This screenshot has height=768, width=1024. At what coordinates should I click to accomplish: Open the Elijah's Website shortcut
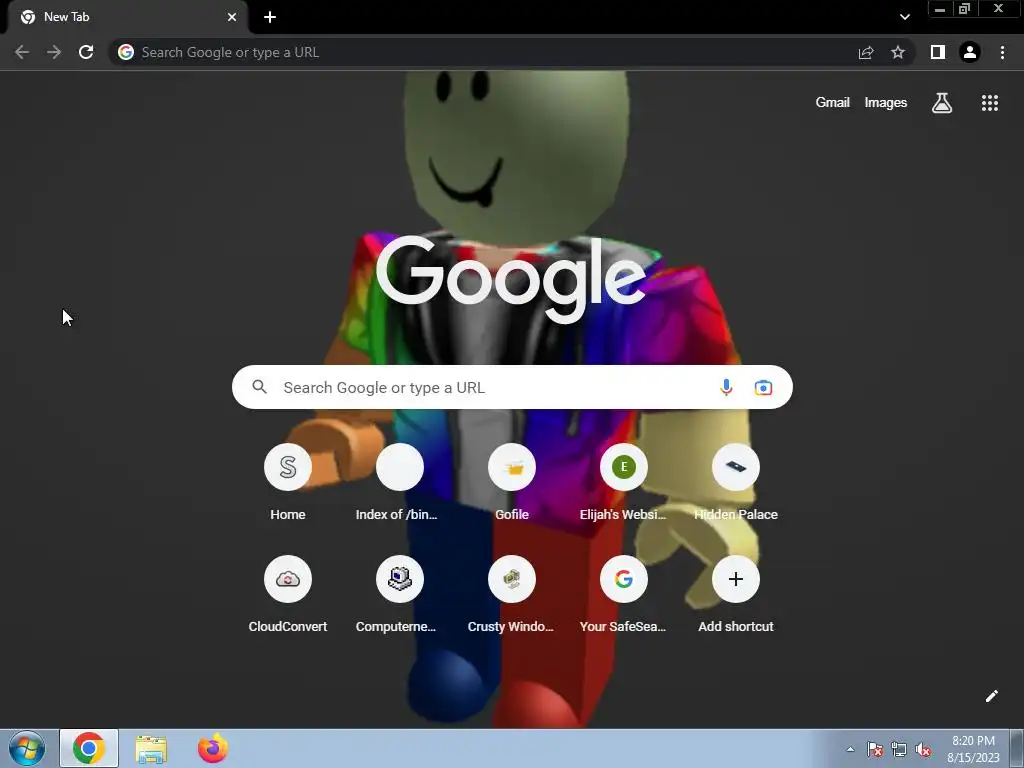click(x=624, y=483)
